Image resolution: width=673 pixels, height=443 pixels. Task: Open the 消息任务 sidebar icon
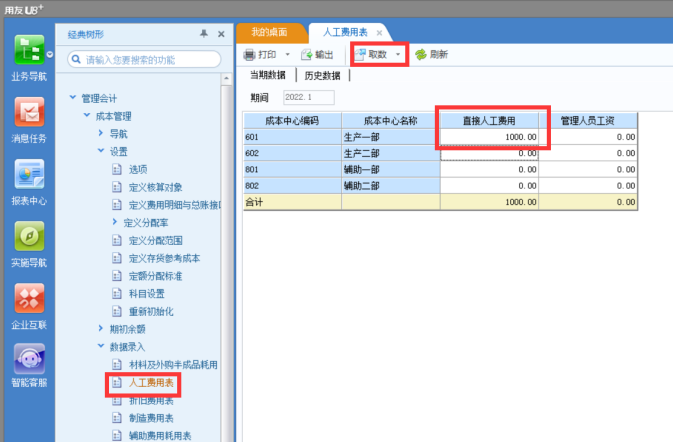pos(29,112)
